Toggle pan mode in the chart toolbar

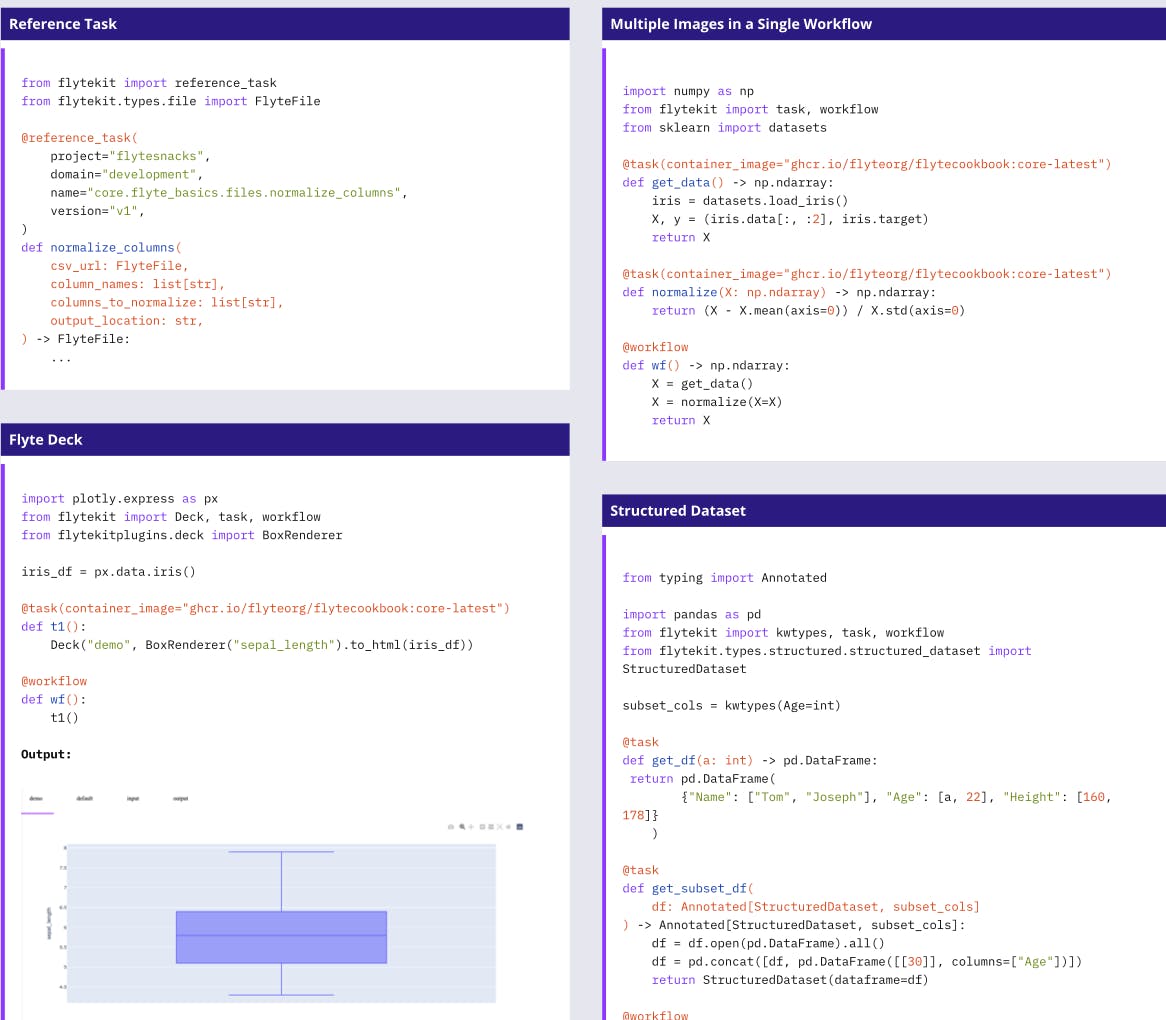pyautogui.click(x=471, y=826)
